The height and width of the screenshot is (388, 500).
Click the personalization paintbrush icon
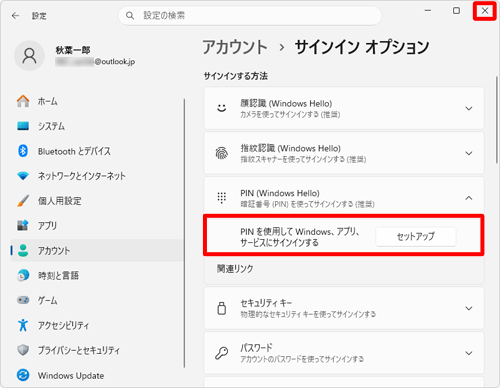coord(23,201)
